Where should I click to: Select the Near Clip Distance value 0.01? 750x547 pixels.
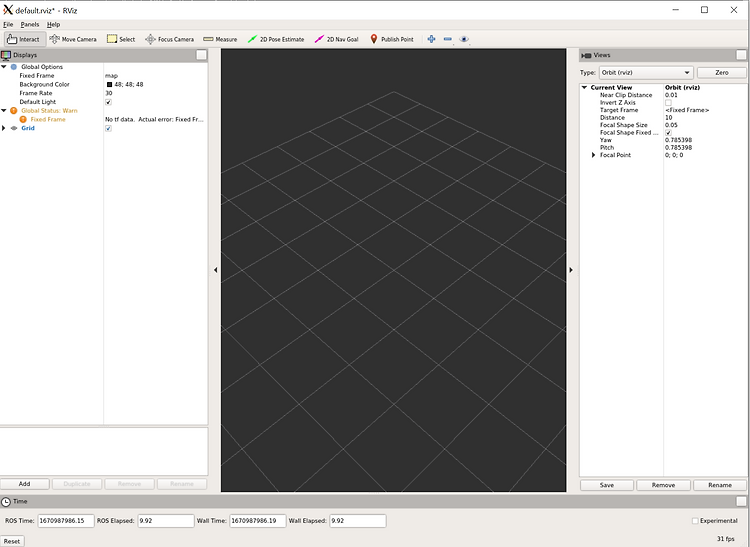[x=671, y=95]
